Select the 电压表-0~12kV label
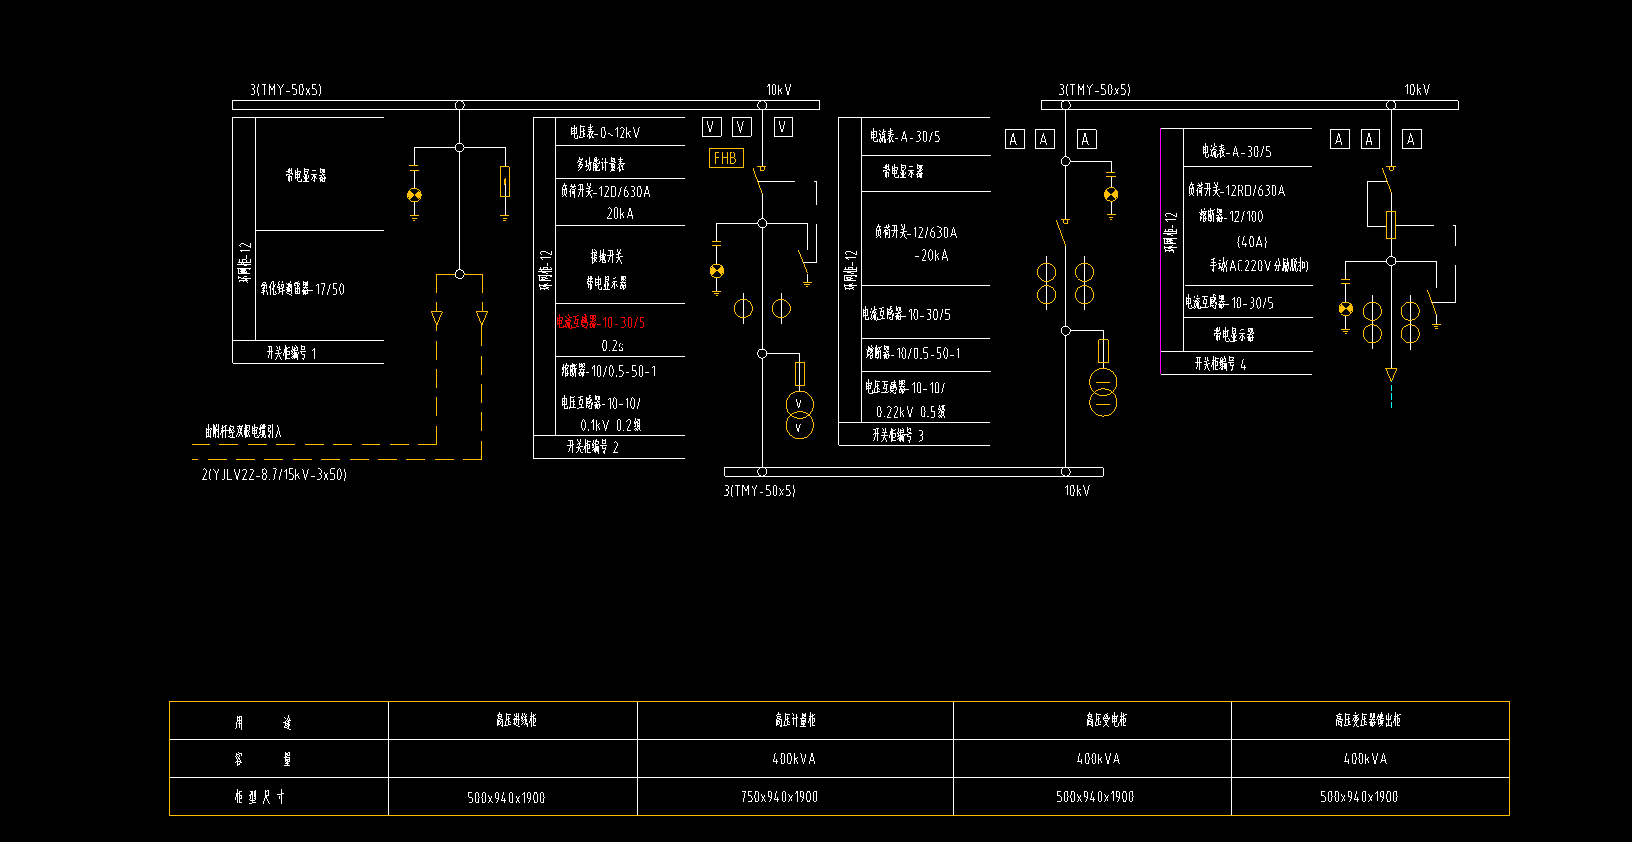 [605, 132]
